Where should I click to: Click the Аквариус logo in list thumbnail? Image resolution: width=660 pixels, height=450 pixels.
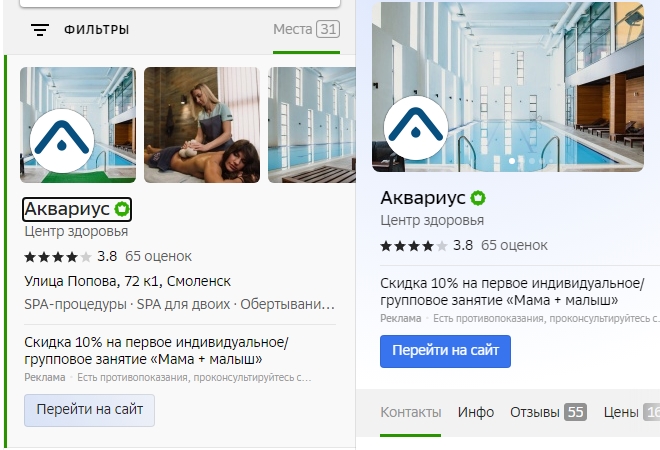click(62, 141)
